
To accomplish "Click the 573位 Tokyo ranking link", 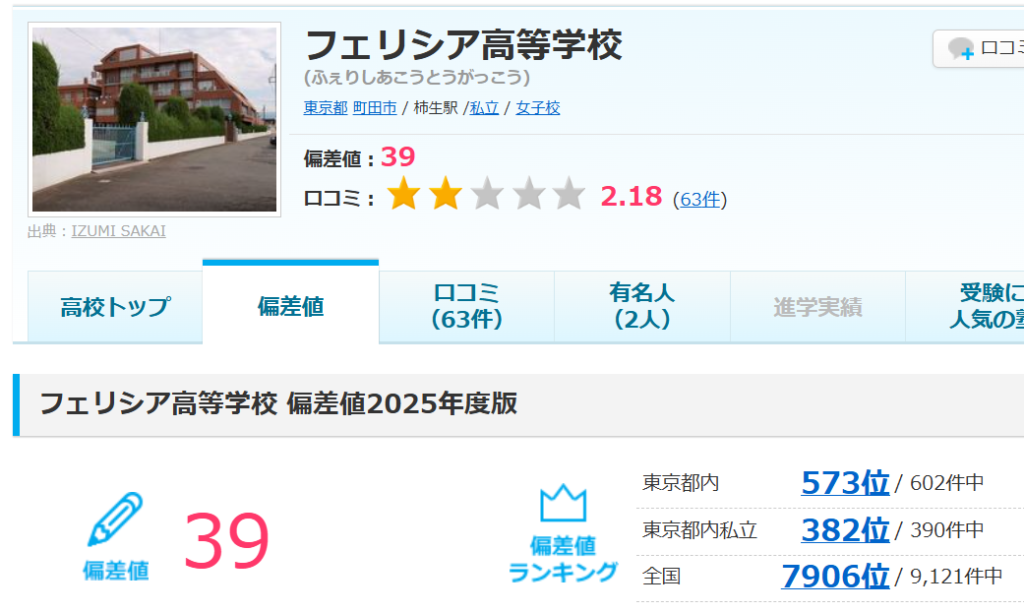I will [x=845, y=483].
